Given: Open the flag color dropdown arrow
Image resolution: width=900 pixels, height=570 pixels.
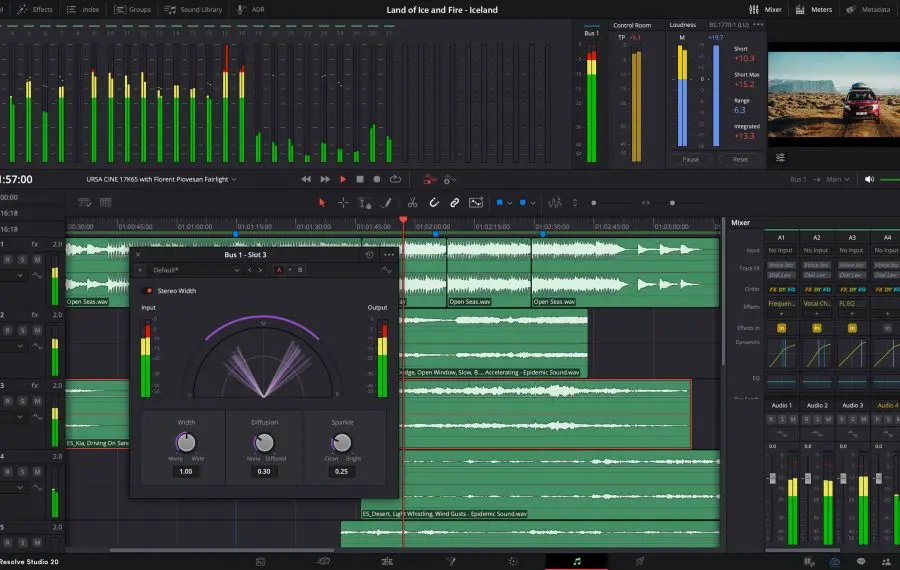Looking at the screenshot, I should (x=510, y=203).
